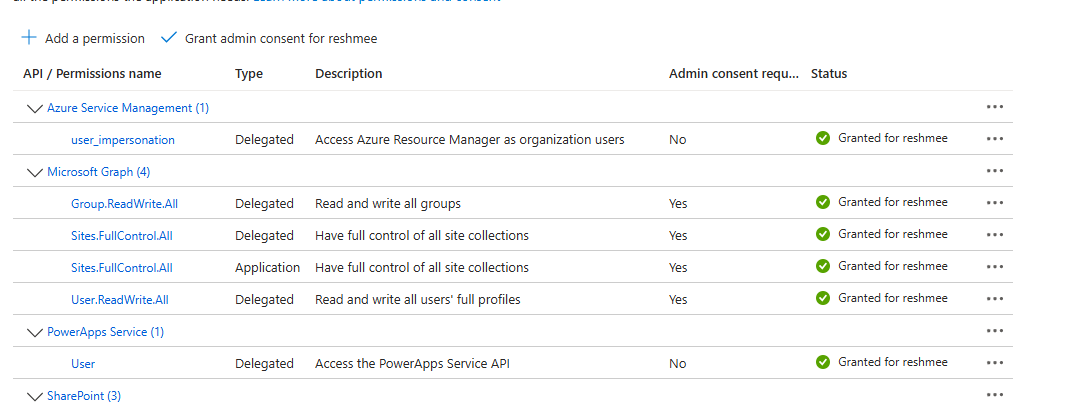
Task: Collapse the PowerApps Service group chevron
Action: [x=34, y=332]
